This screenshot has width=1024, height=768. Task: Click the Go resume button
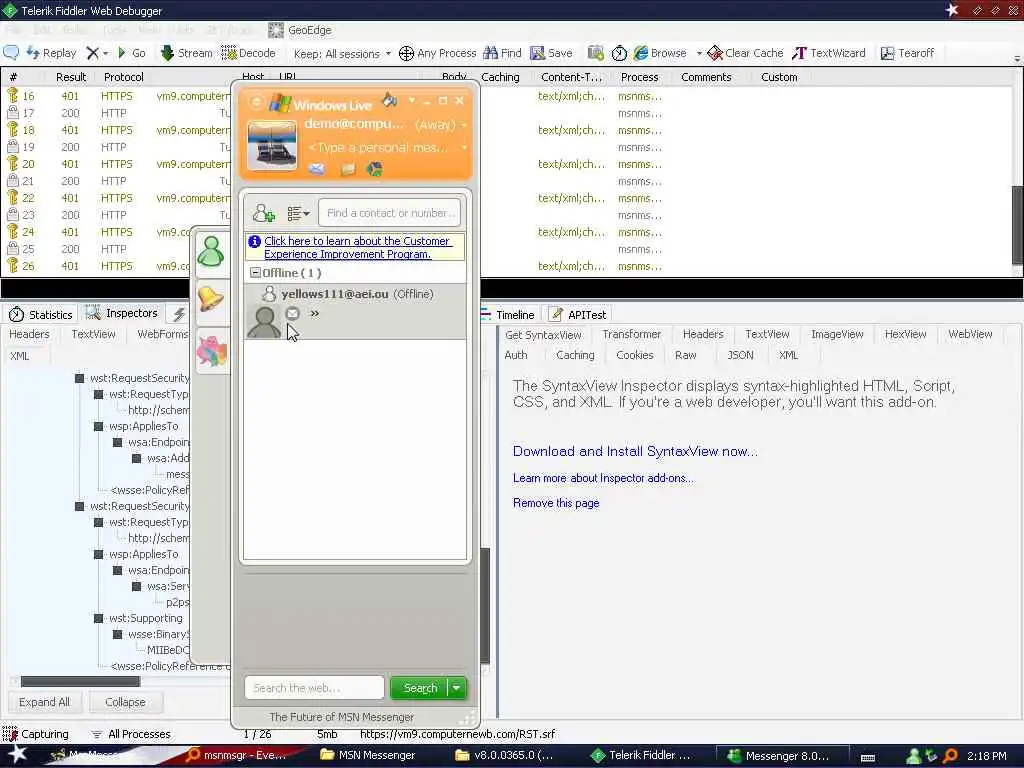(x=131, y=53)
